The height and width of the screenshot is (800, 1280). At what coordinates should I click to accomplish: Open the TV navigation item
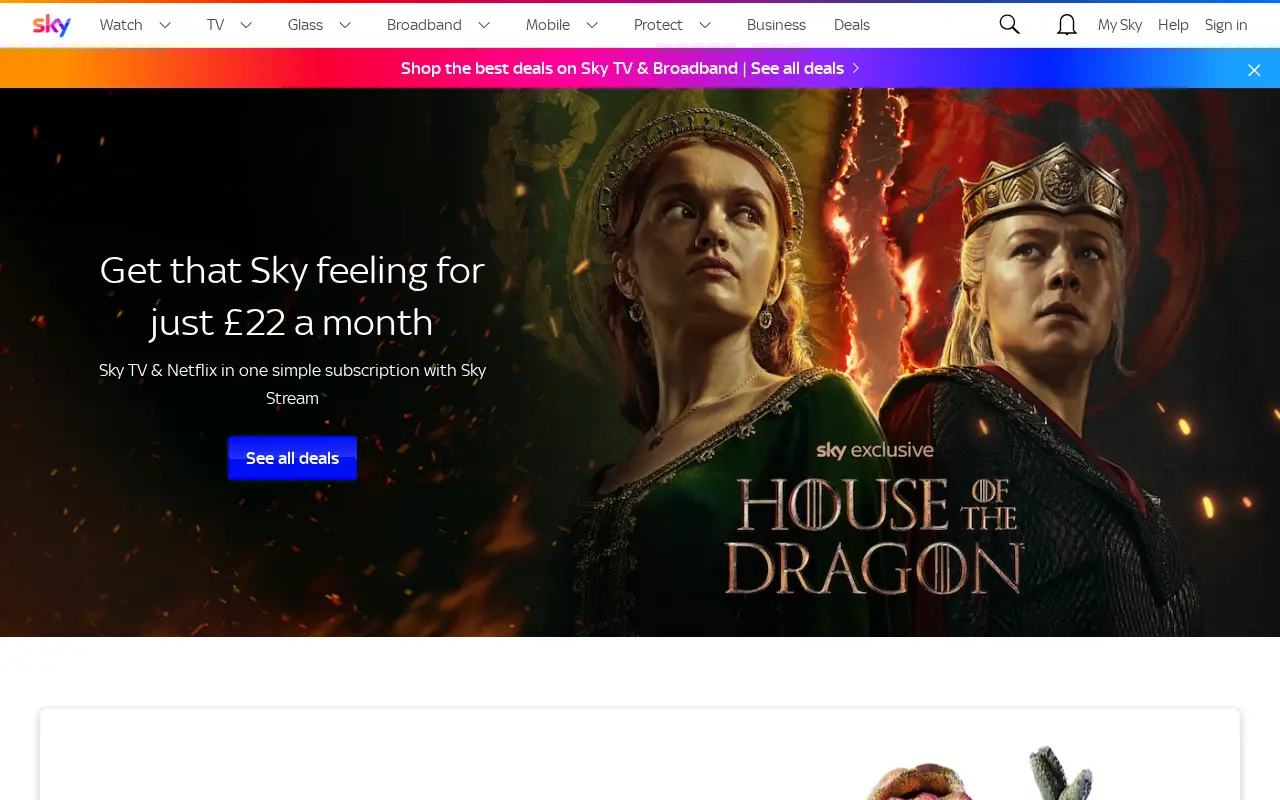pos(215,25)
